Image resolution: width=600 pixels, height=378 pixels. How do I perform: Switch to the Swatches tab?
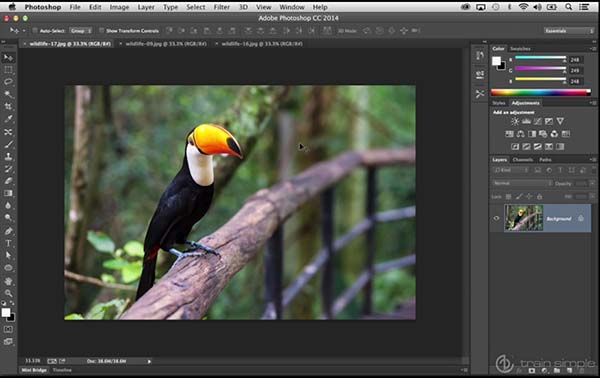[520, 49]
